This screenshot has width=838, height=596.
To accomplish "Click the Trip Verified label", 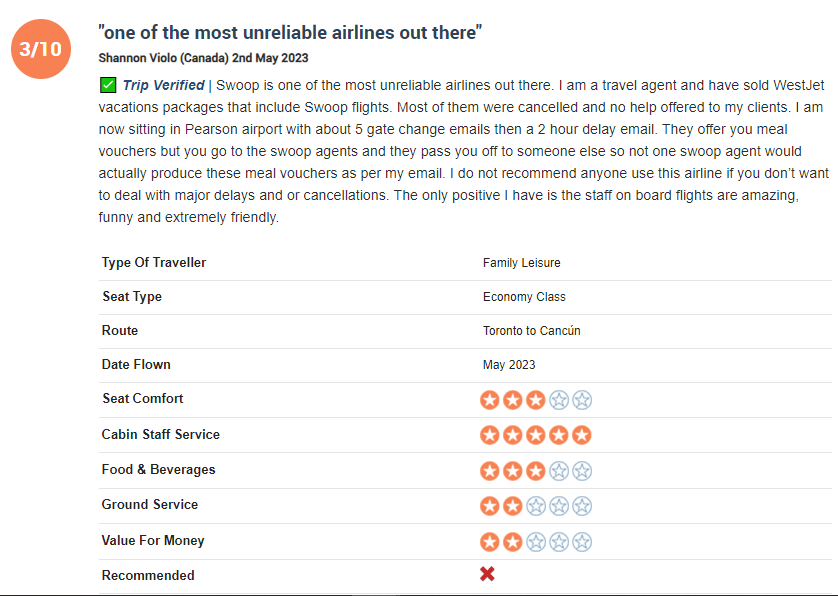I will tap(164, 85).
